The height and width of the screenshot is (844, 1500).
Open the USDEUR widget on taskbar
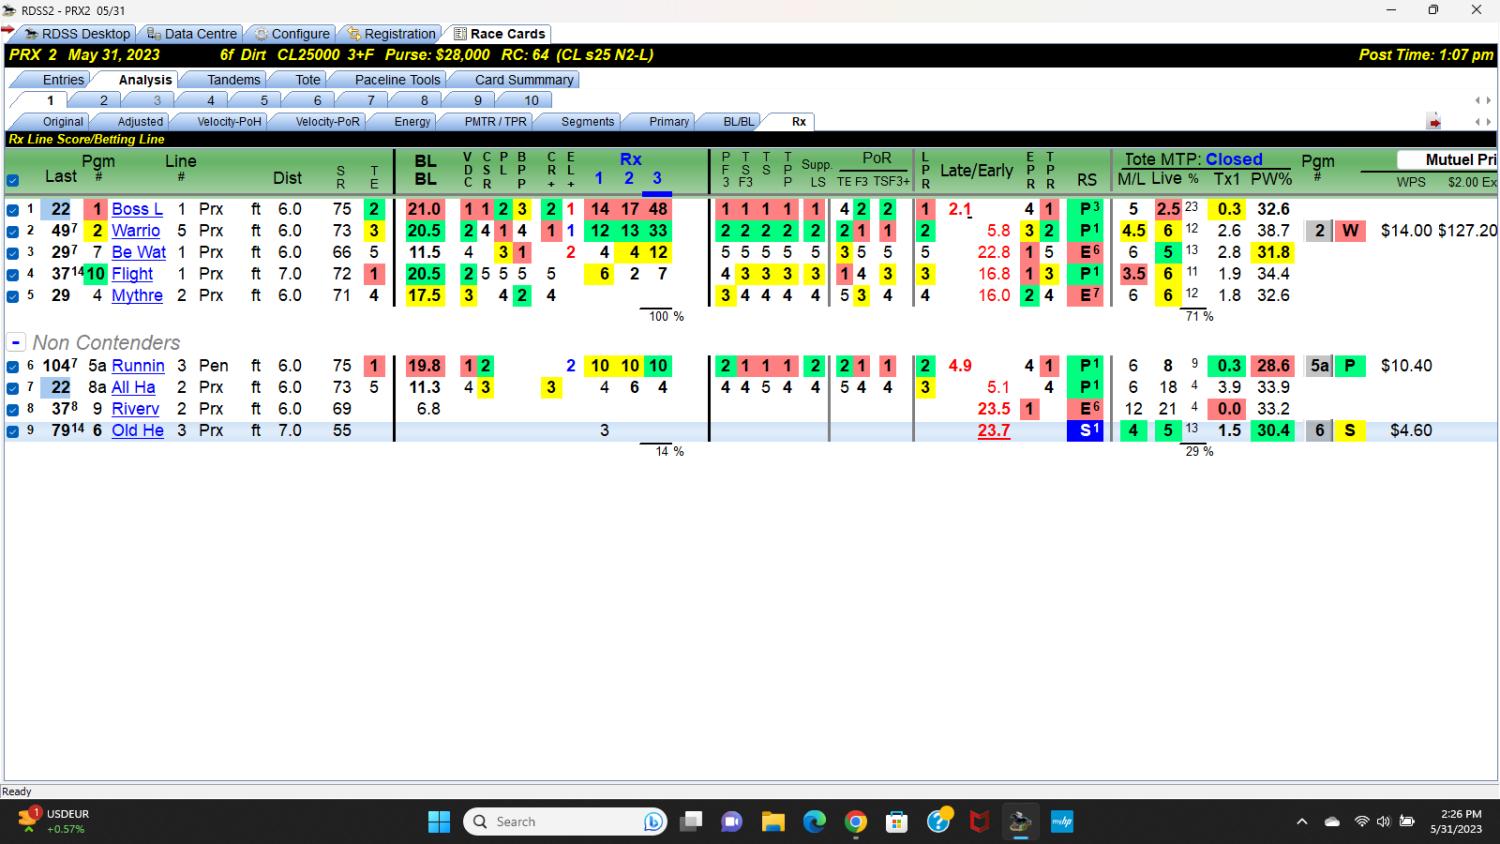[x=54, y=821]
